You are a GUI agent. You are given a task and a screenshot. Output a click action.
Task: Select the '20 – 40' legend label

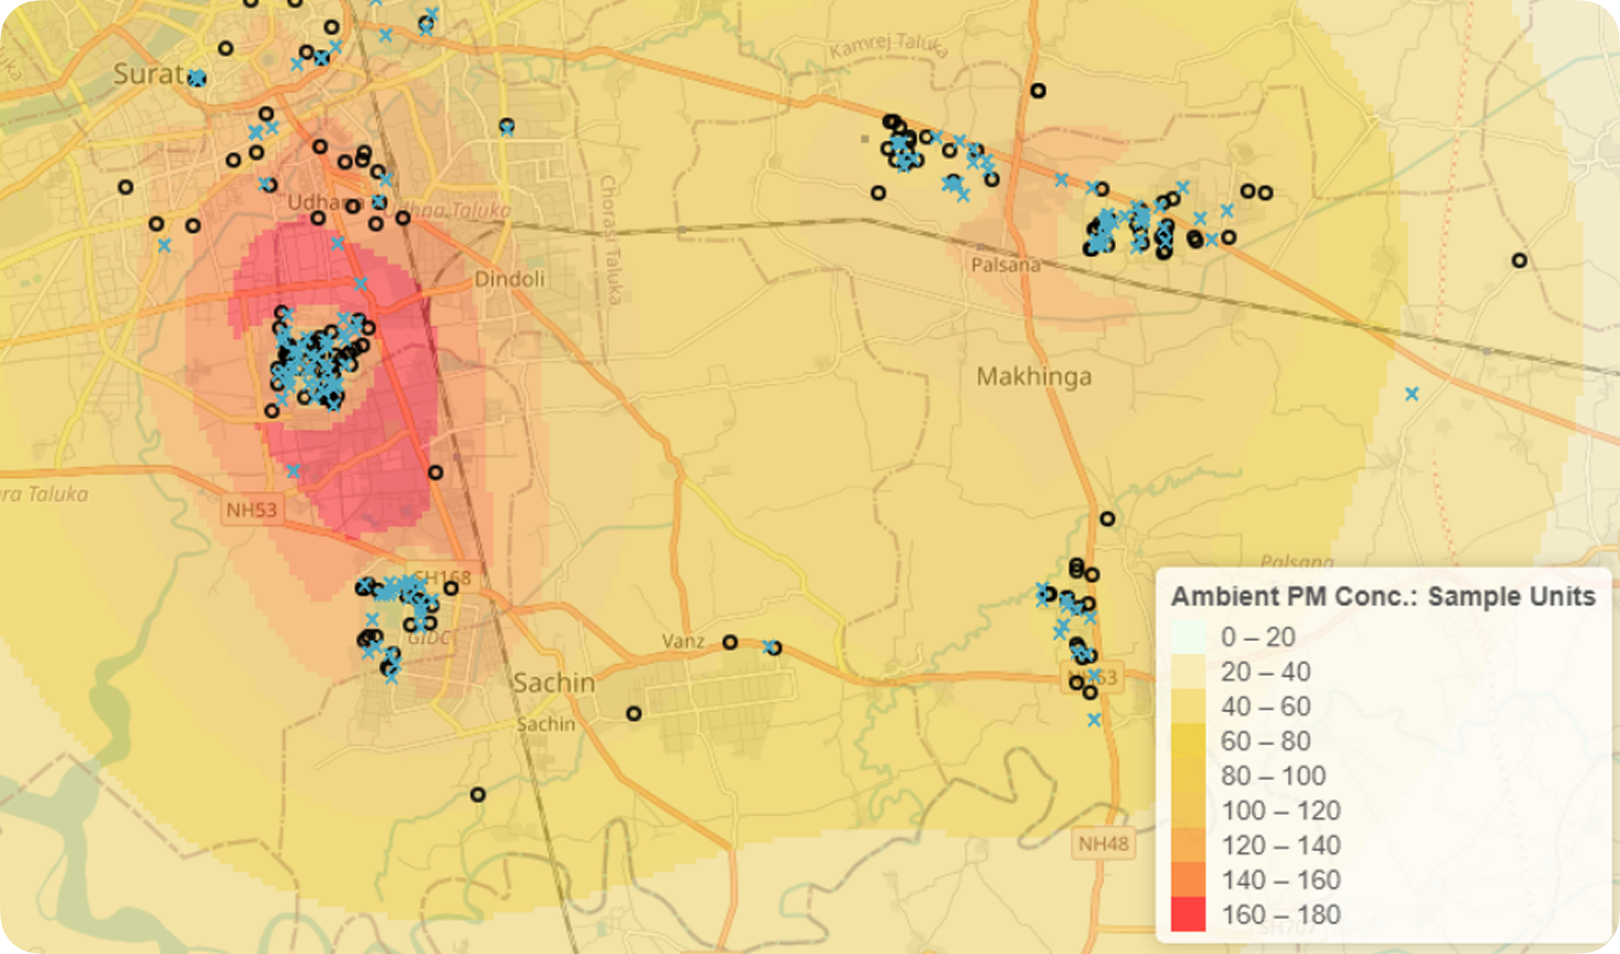[1265, 672]
